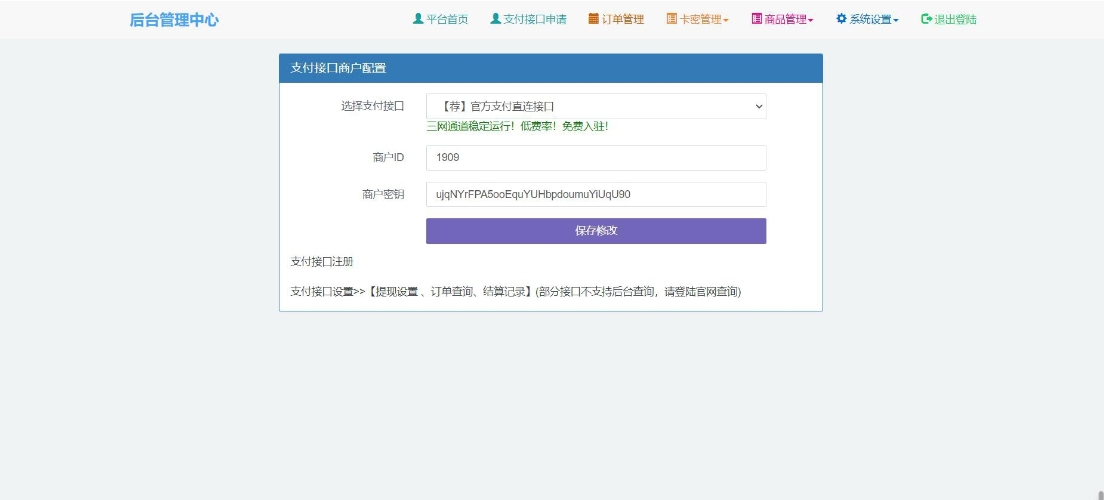Screen dimensions: 1104x500
Task: Click the gear icon beside 系统设置
Action: (x=841, y=19)
